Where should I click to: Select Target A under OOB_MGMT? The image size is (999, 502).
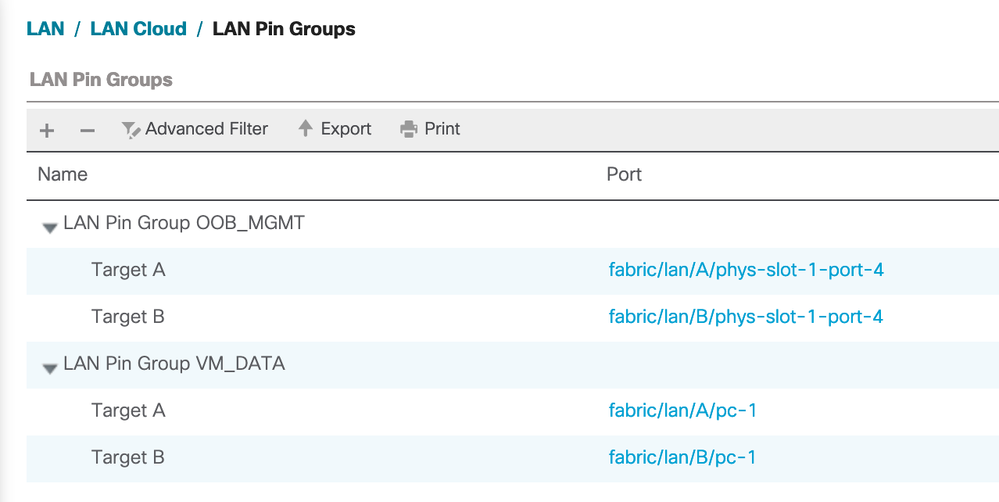128,270
